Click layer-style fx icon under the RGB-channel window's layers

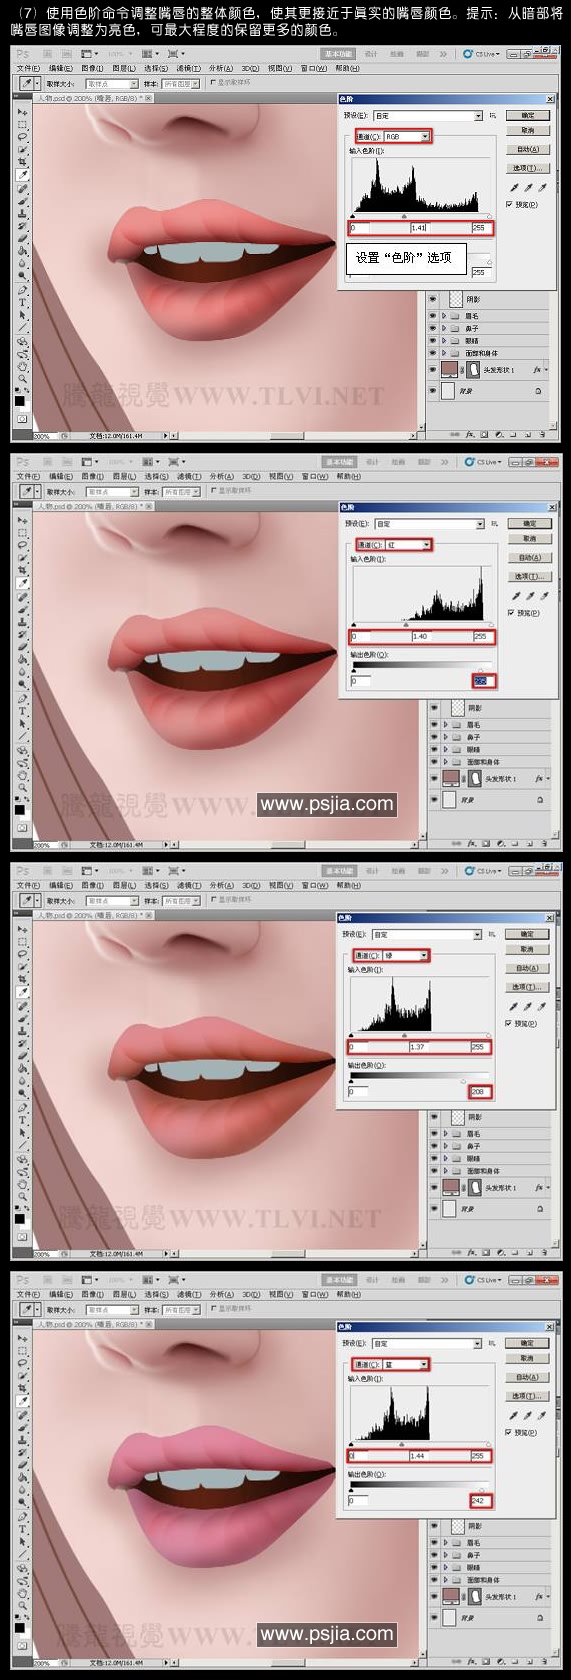point(472,434)
